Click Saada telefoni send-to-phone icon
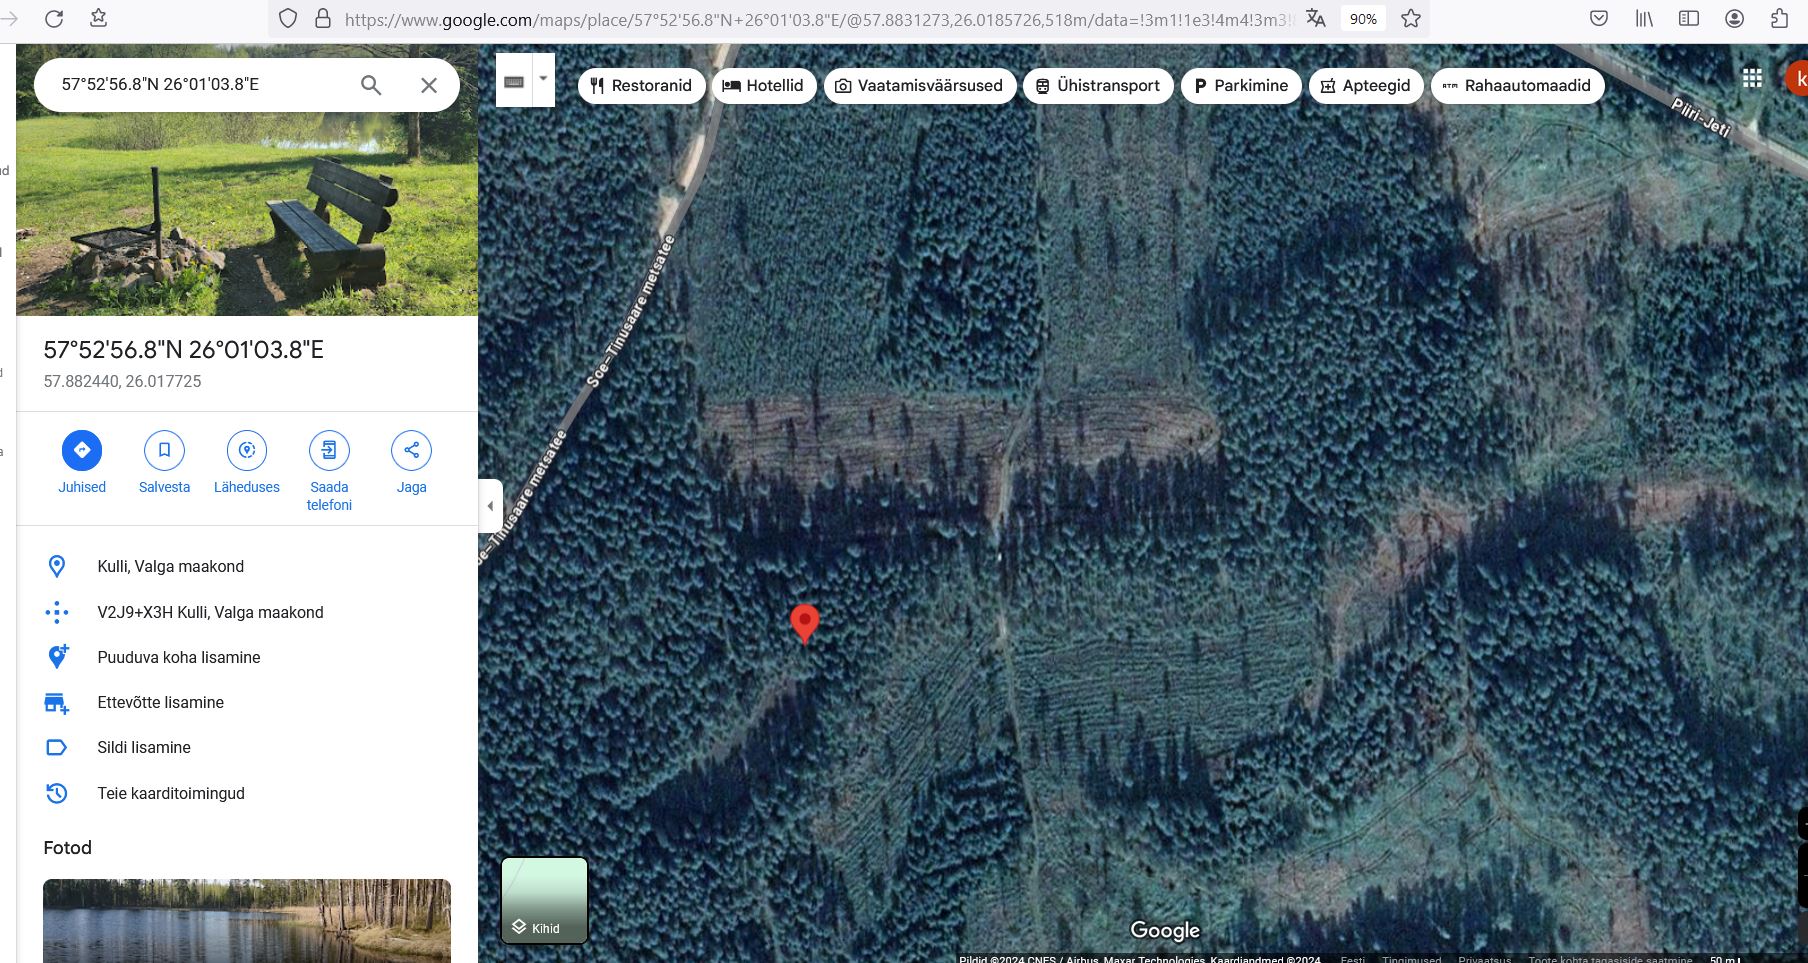Image resolution: width=1808 pixels, height=963 pixels. pyautogui.click(x=329, y=450)
